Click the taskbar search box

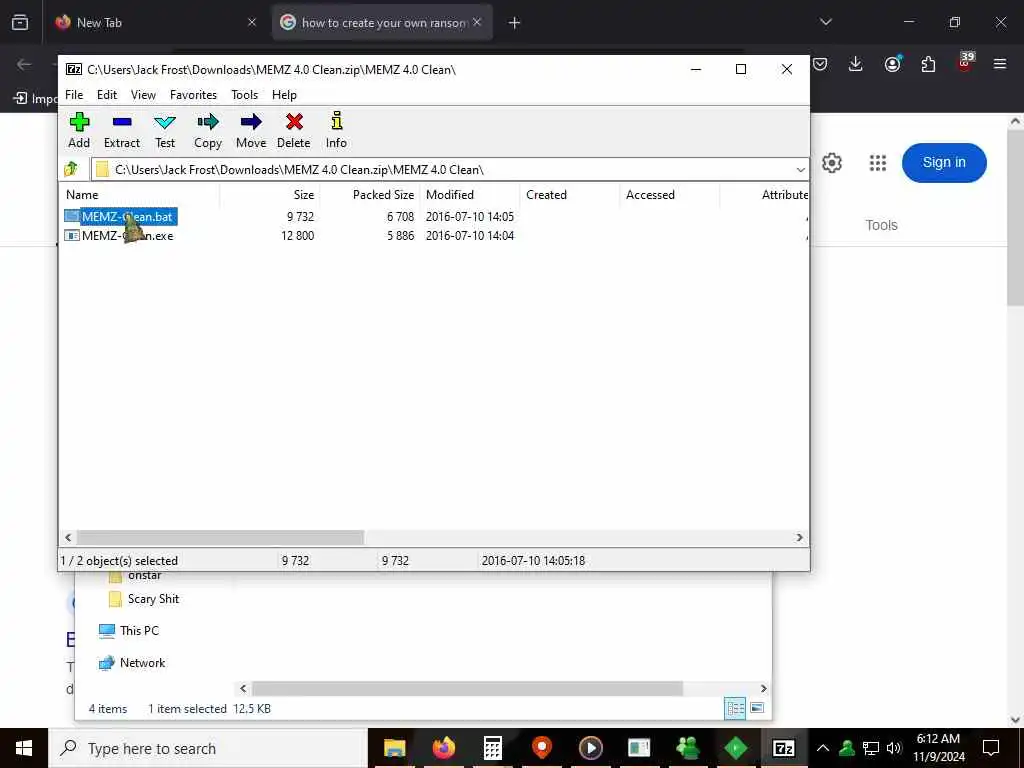208,748
